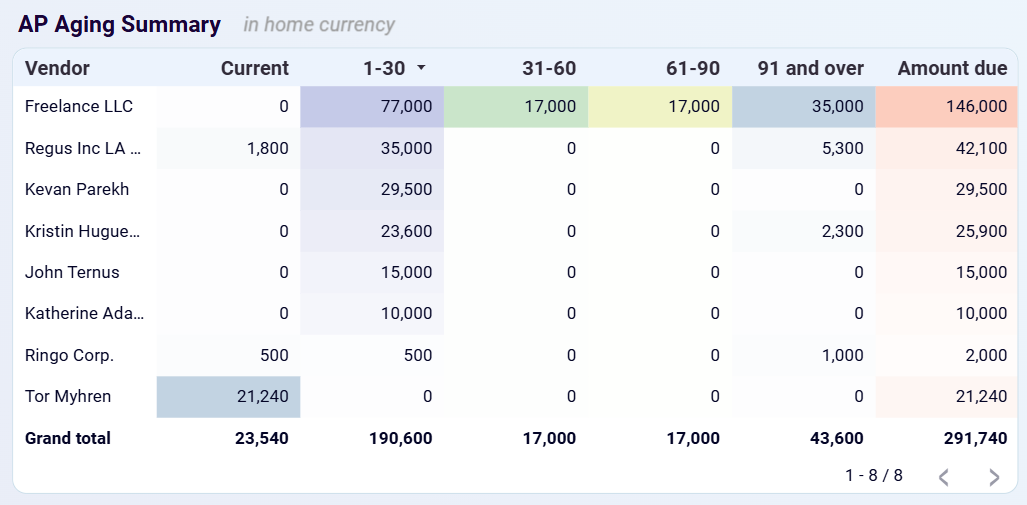Select the Kristin Hugue… vendor name
Viewport: 1027px width, 505px height.
(x=83, y=231)
